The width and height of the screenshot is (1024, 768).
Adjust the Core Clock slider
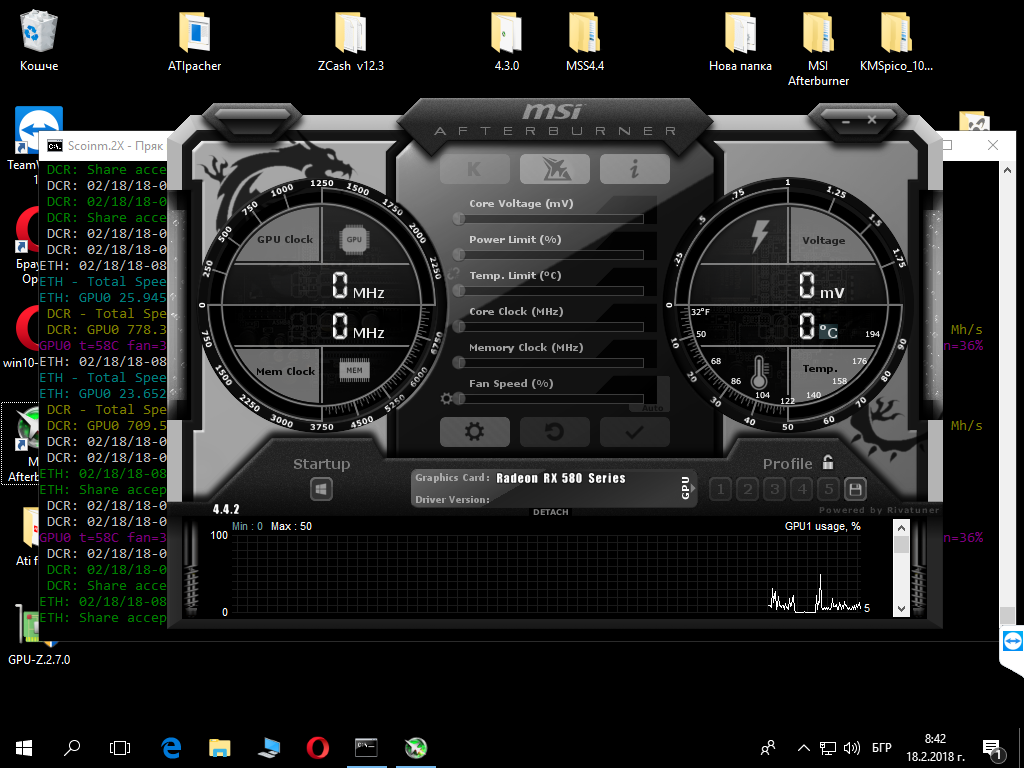point(551,327)
